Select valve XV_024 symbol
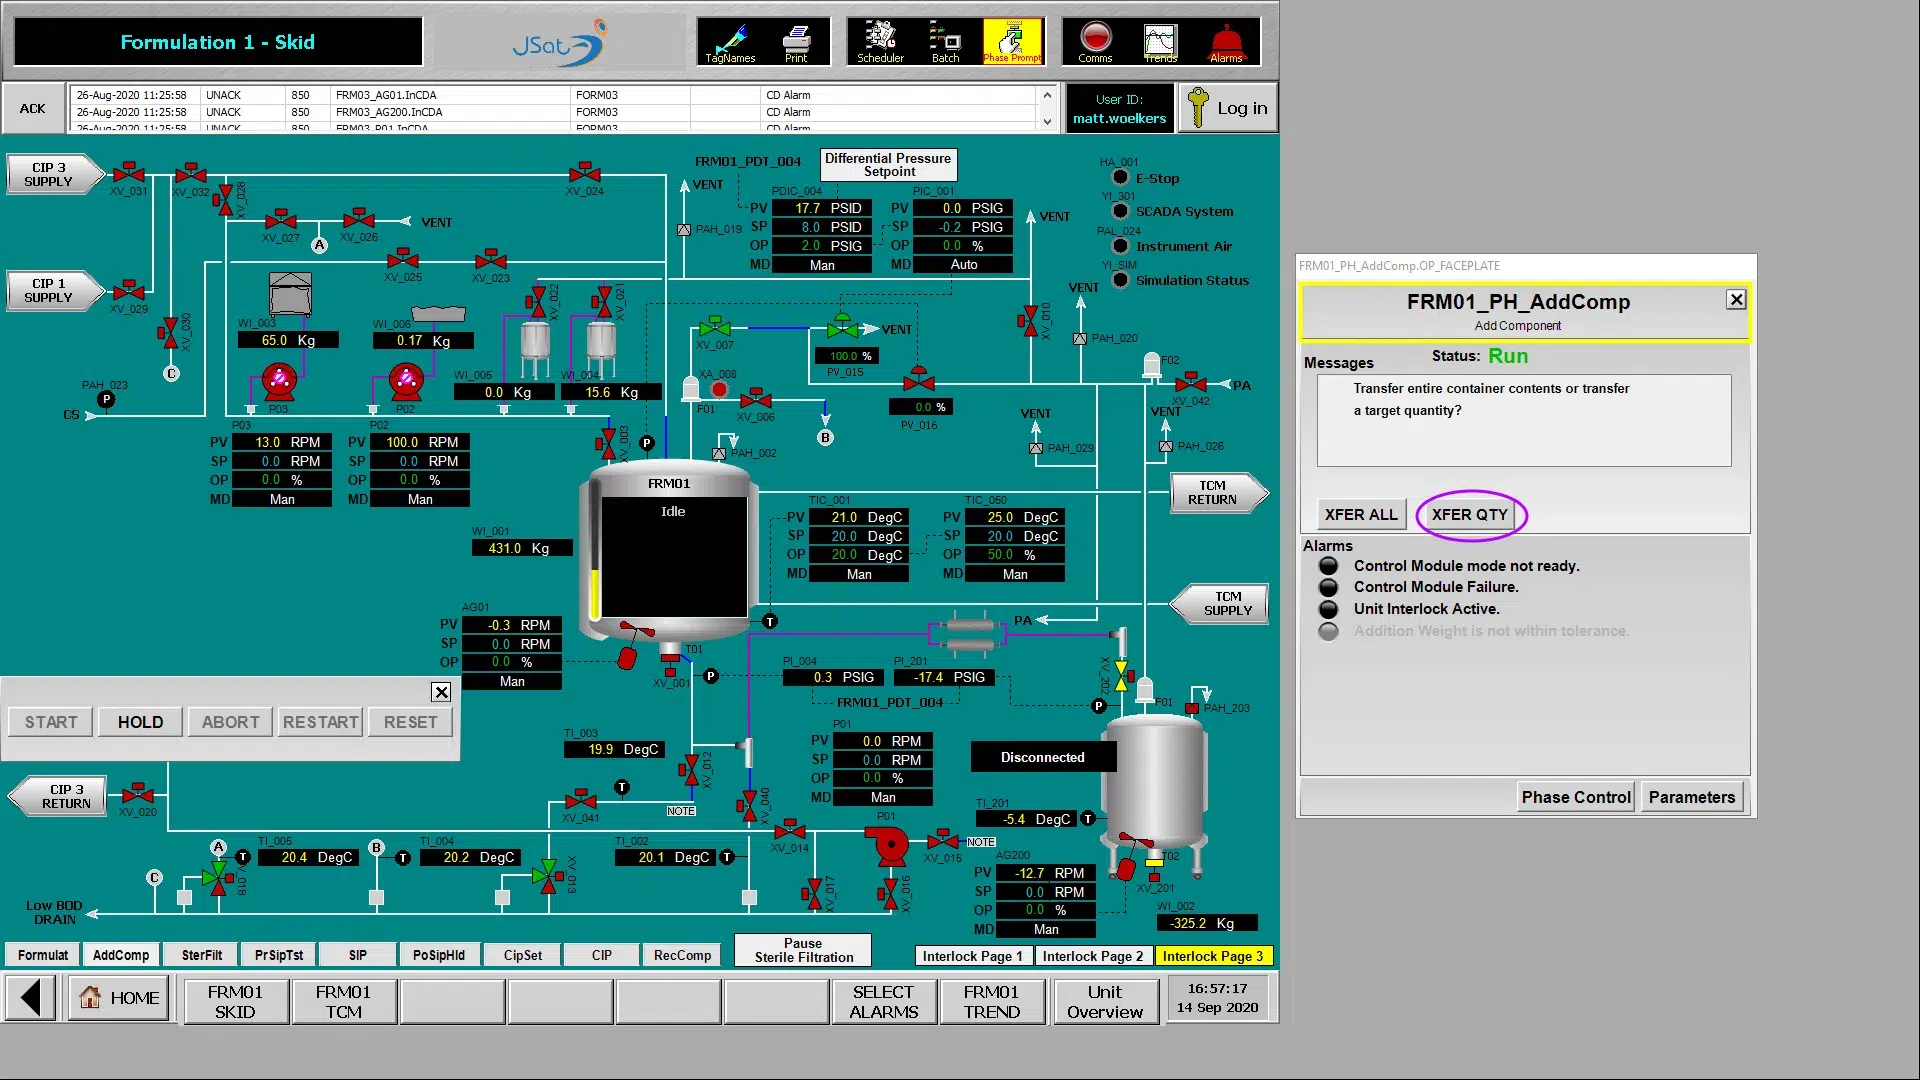 tap(585, 174)
